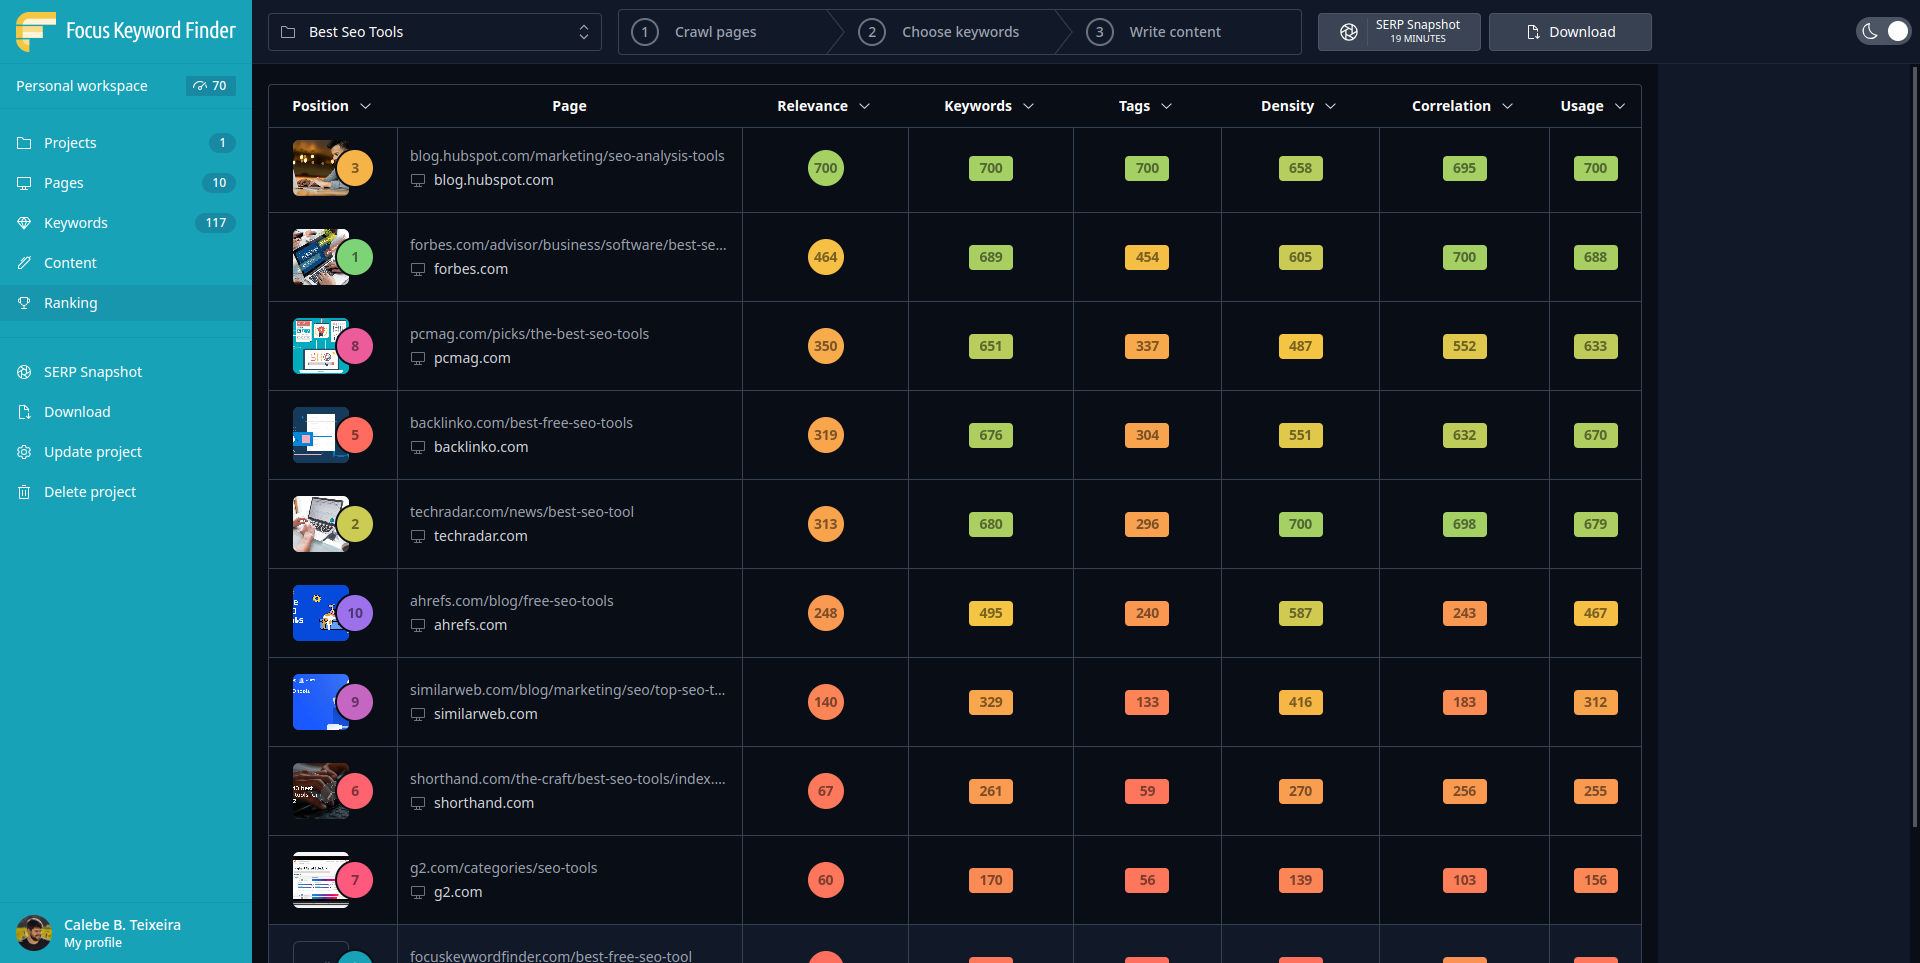The image size is (1920, 963).
Task: Expand the Correlation column sort chevron
Action: pyautogui.click(x=1507, y=106)
